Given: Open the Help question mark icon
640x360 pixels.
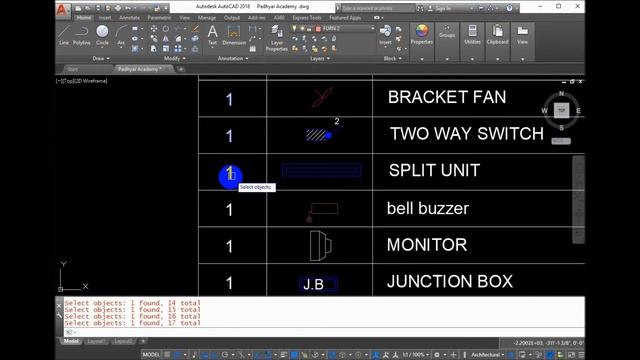Looking at the screenshot, I should click(509, 8).
